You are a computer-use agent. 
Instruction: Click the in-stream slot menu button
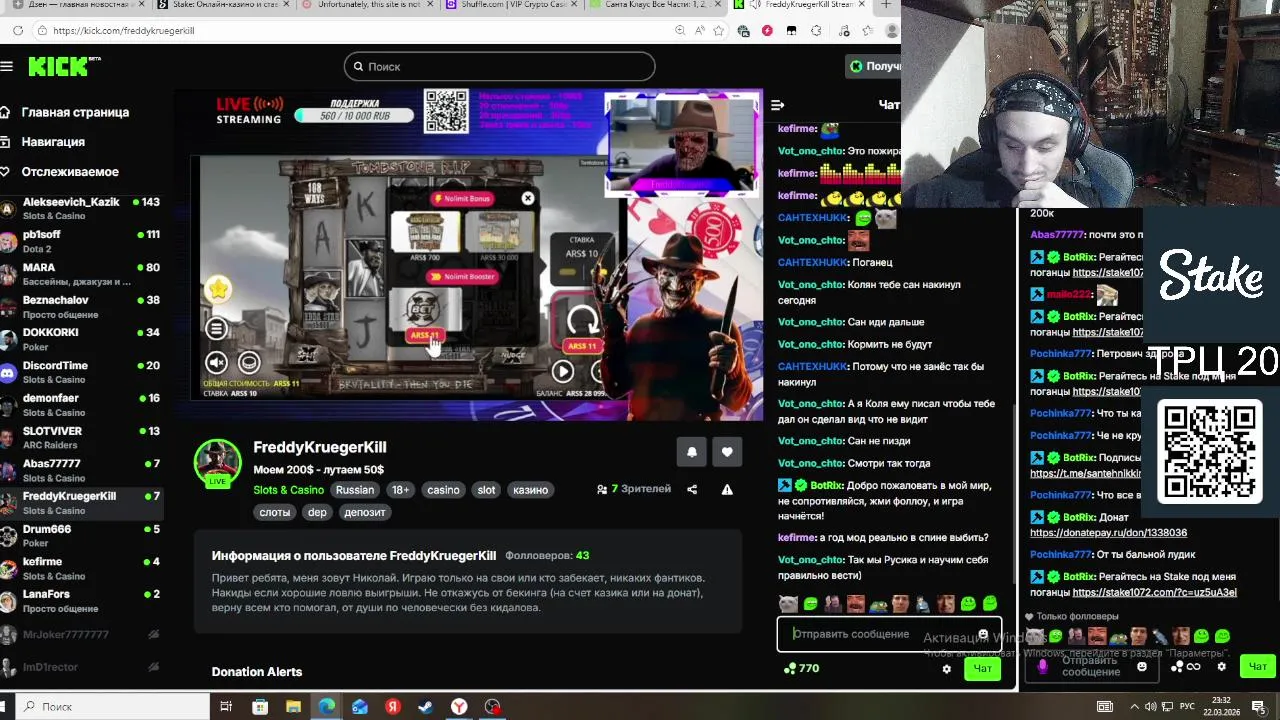(216, 328)
